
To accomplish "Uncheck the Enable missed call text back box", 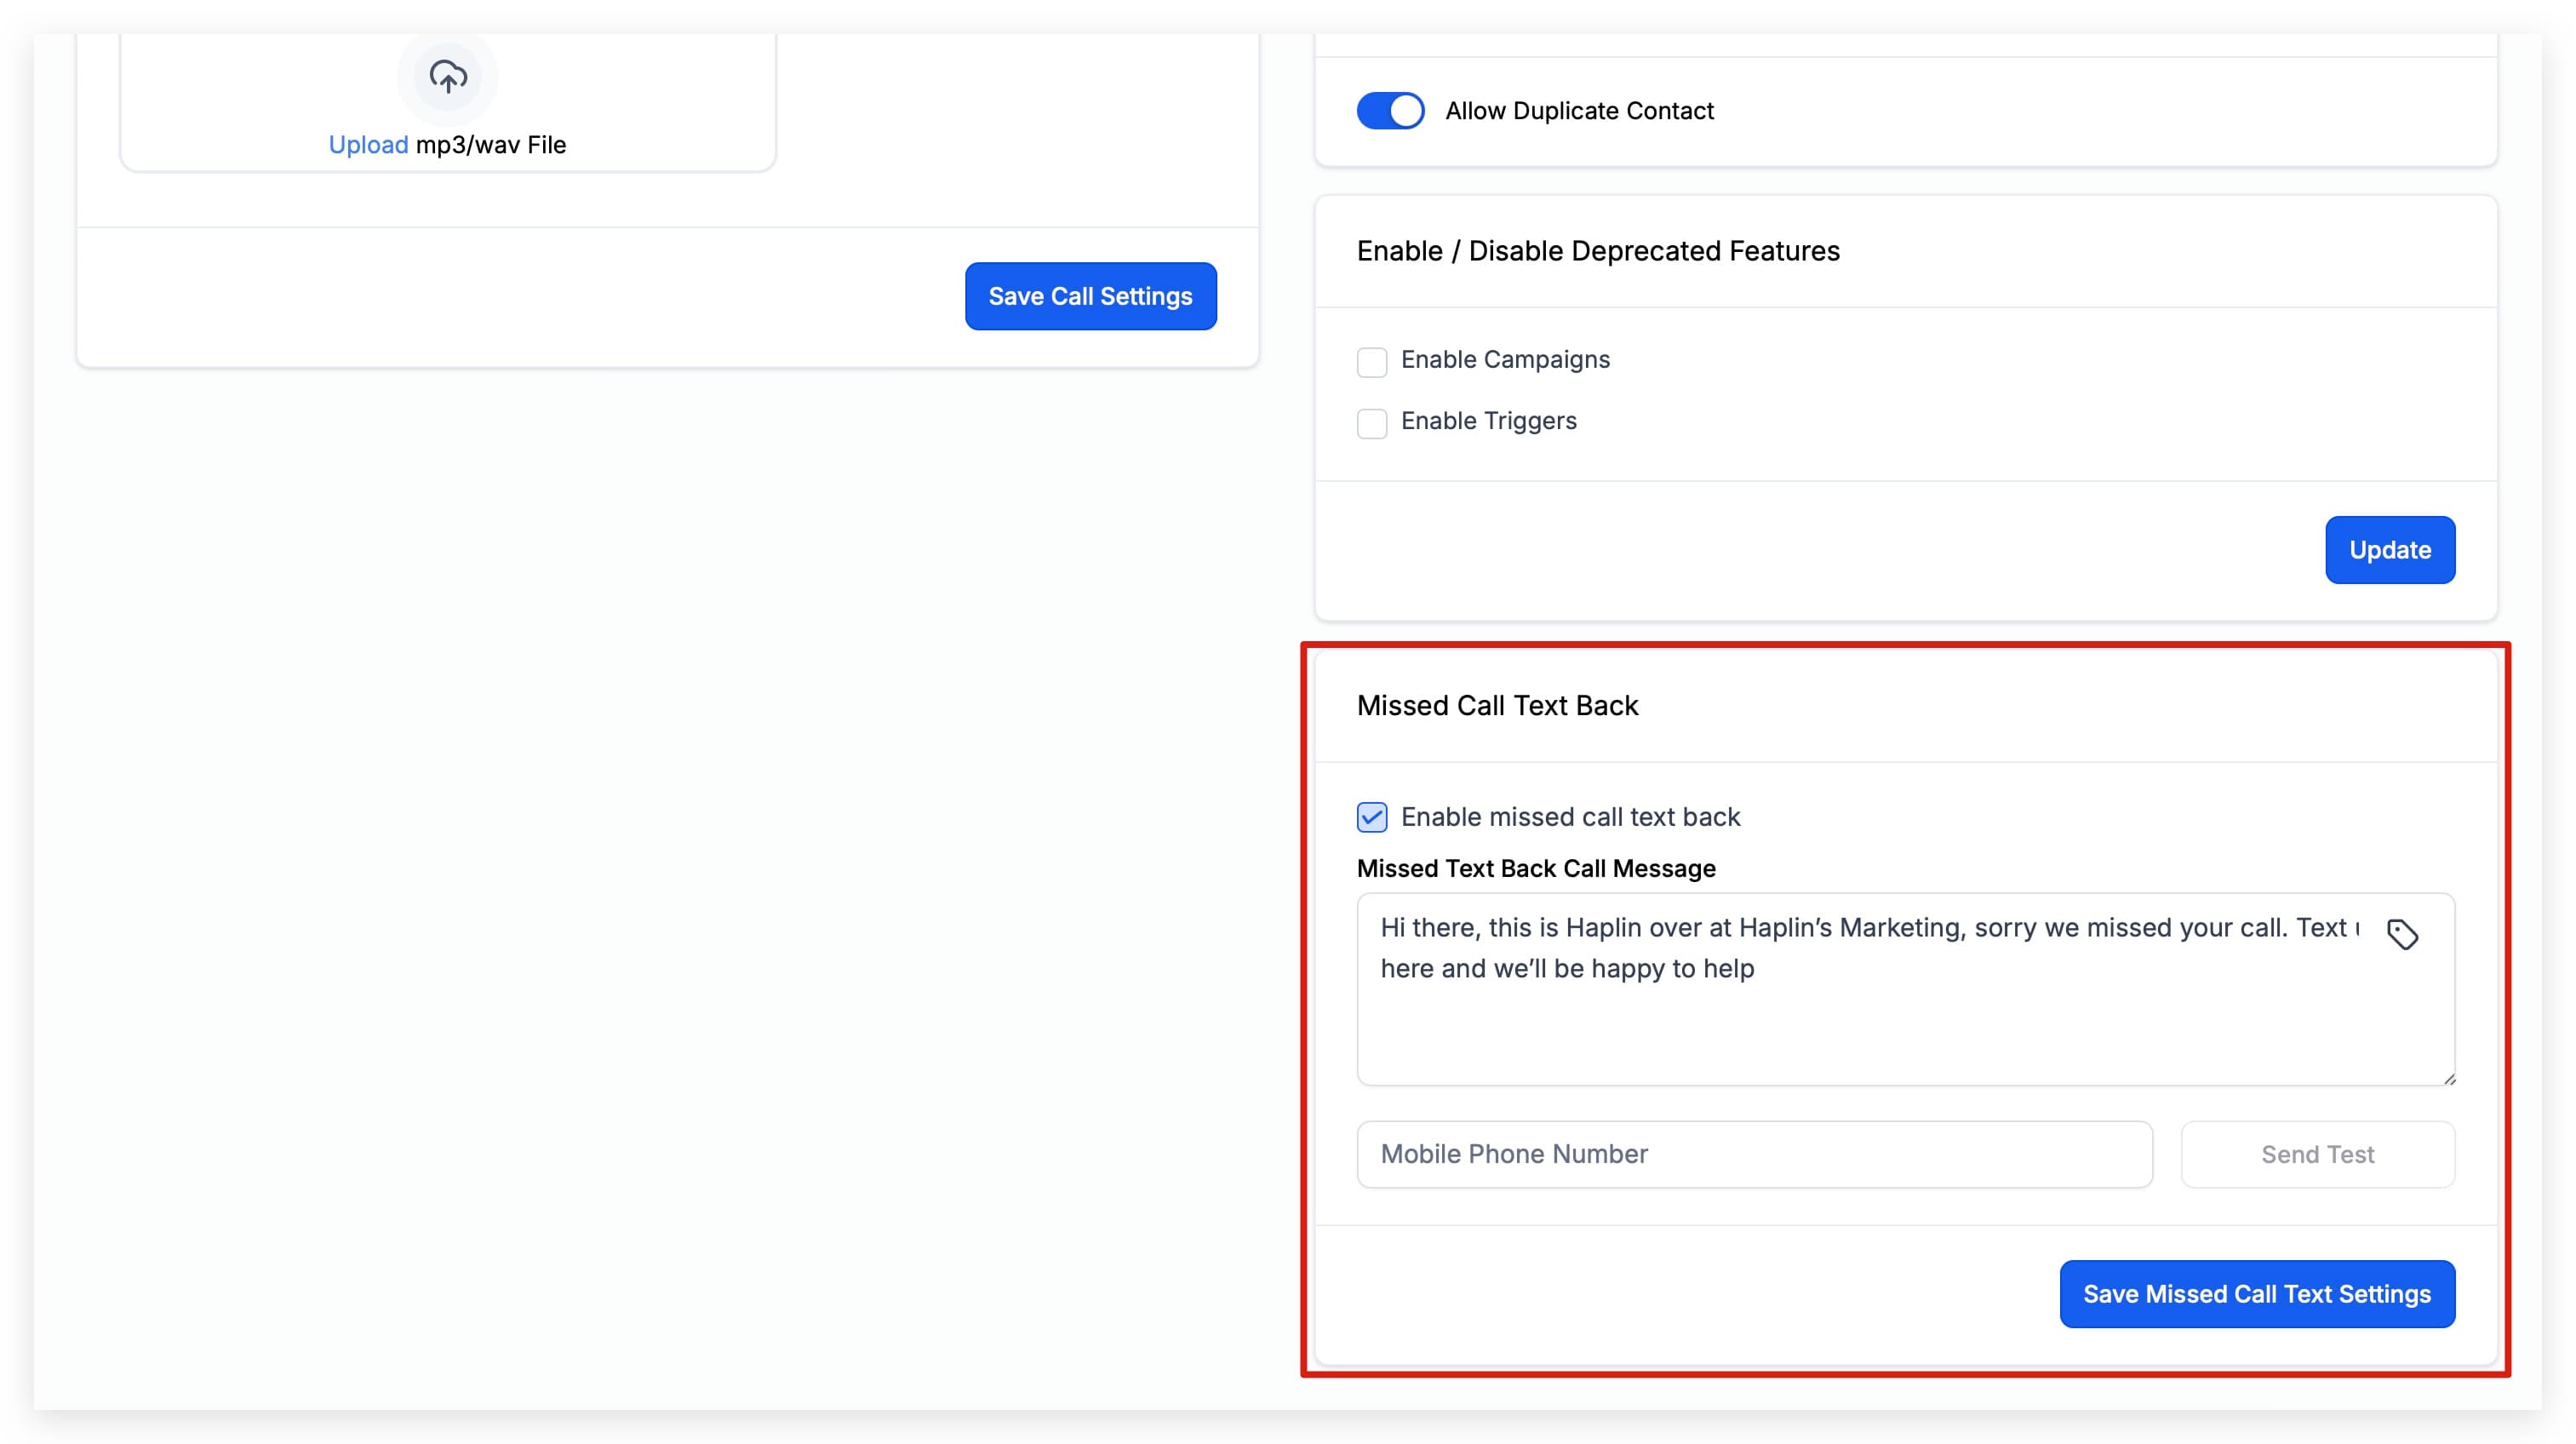I will click(1372, 817).
